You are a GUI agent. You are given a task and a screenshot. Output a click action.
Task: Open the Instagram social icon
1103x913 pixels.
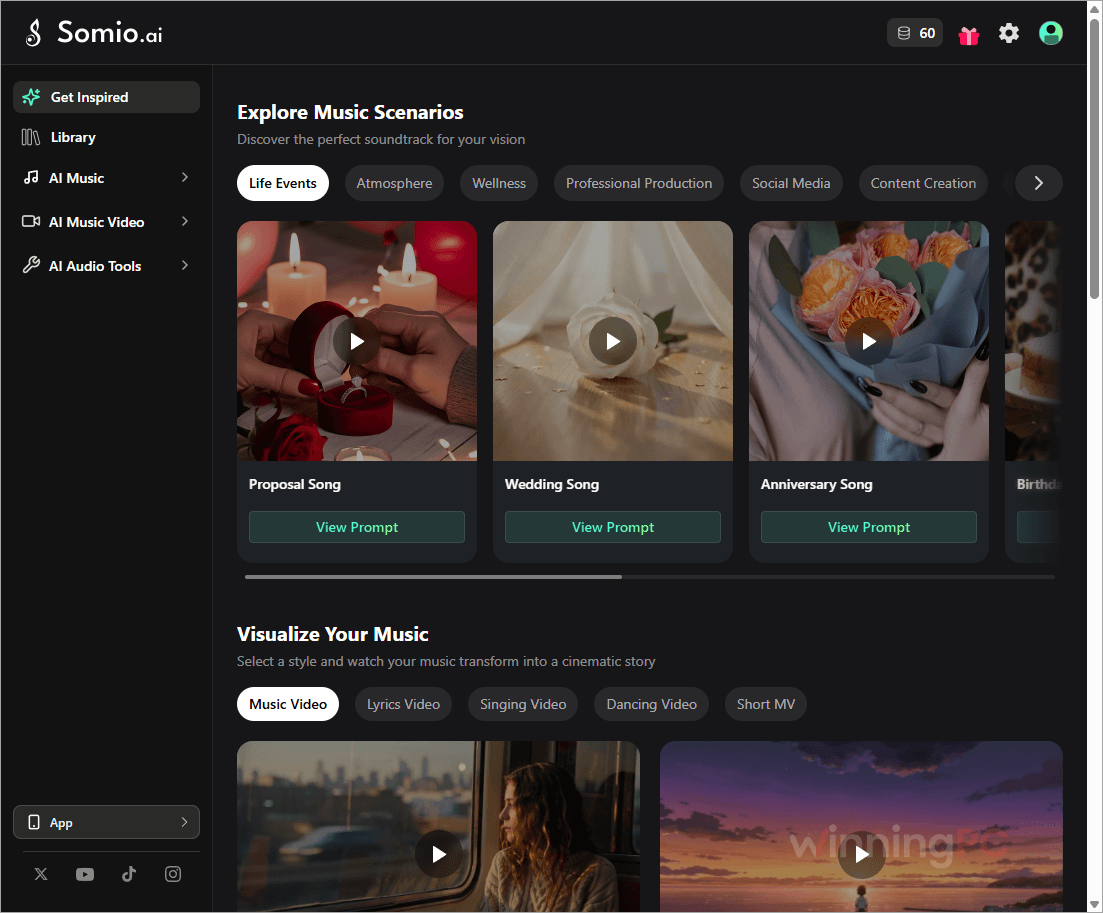tap(173, 874)
